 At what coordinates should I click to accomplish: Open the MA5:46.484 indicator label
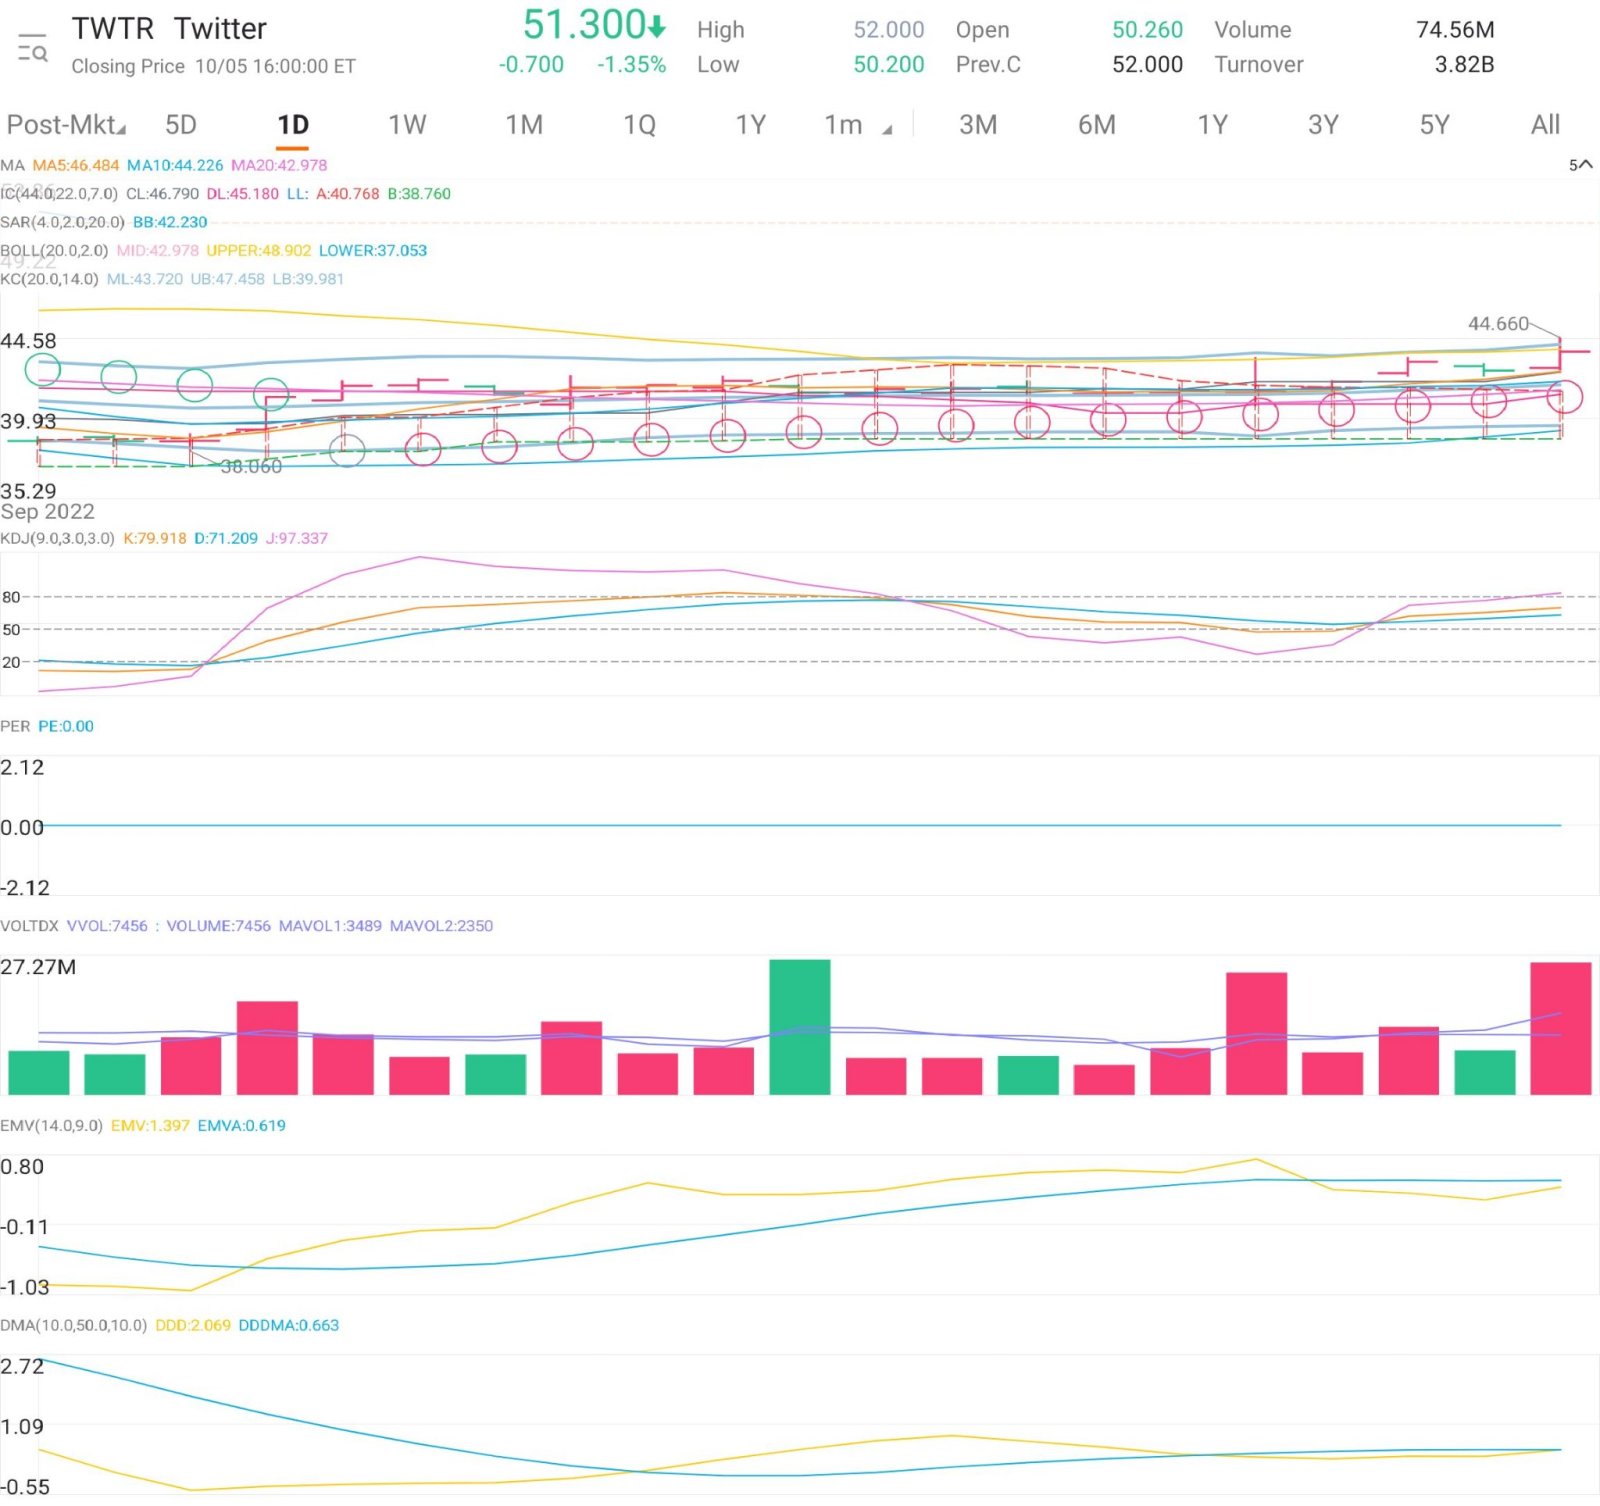(76, 165)
